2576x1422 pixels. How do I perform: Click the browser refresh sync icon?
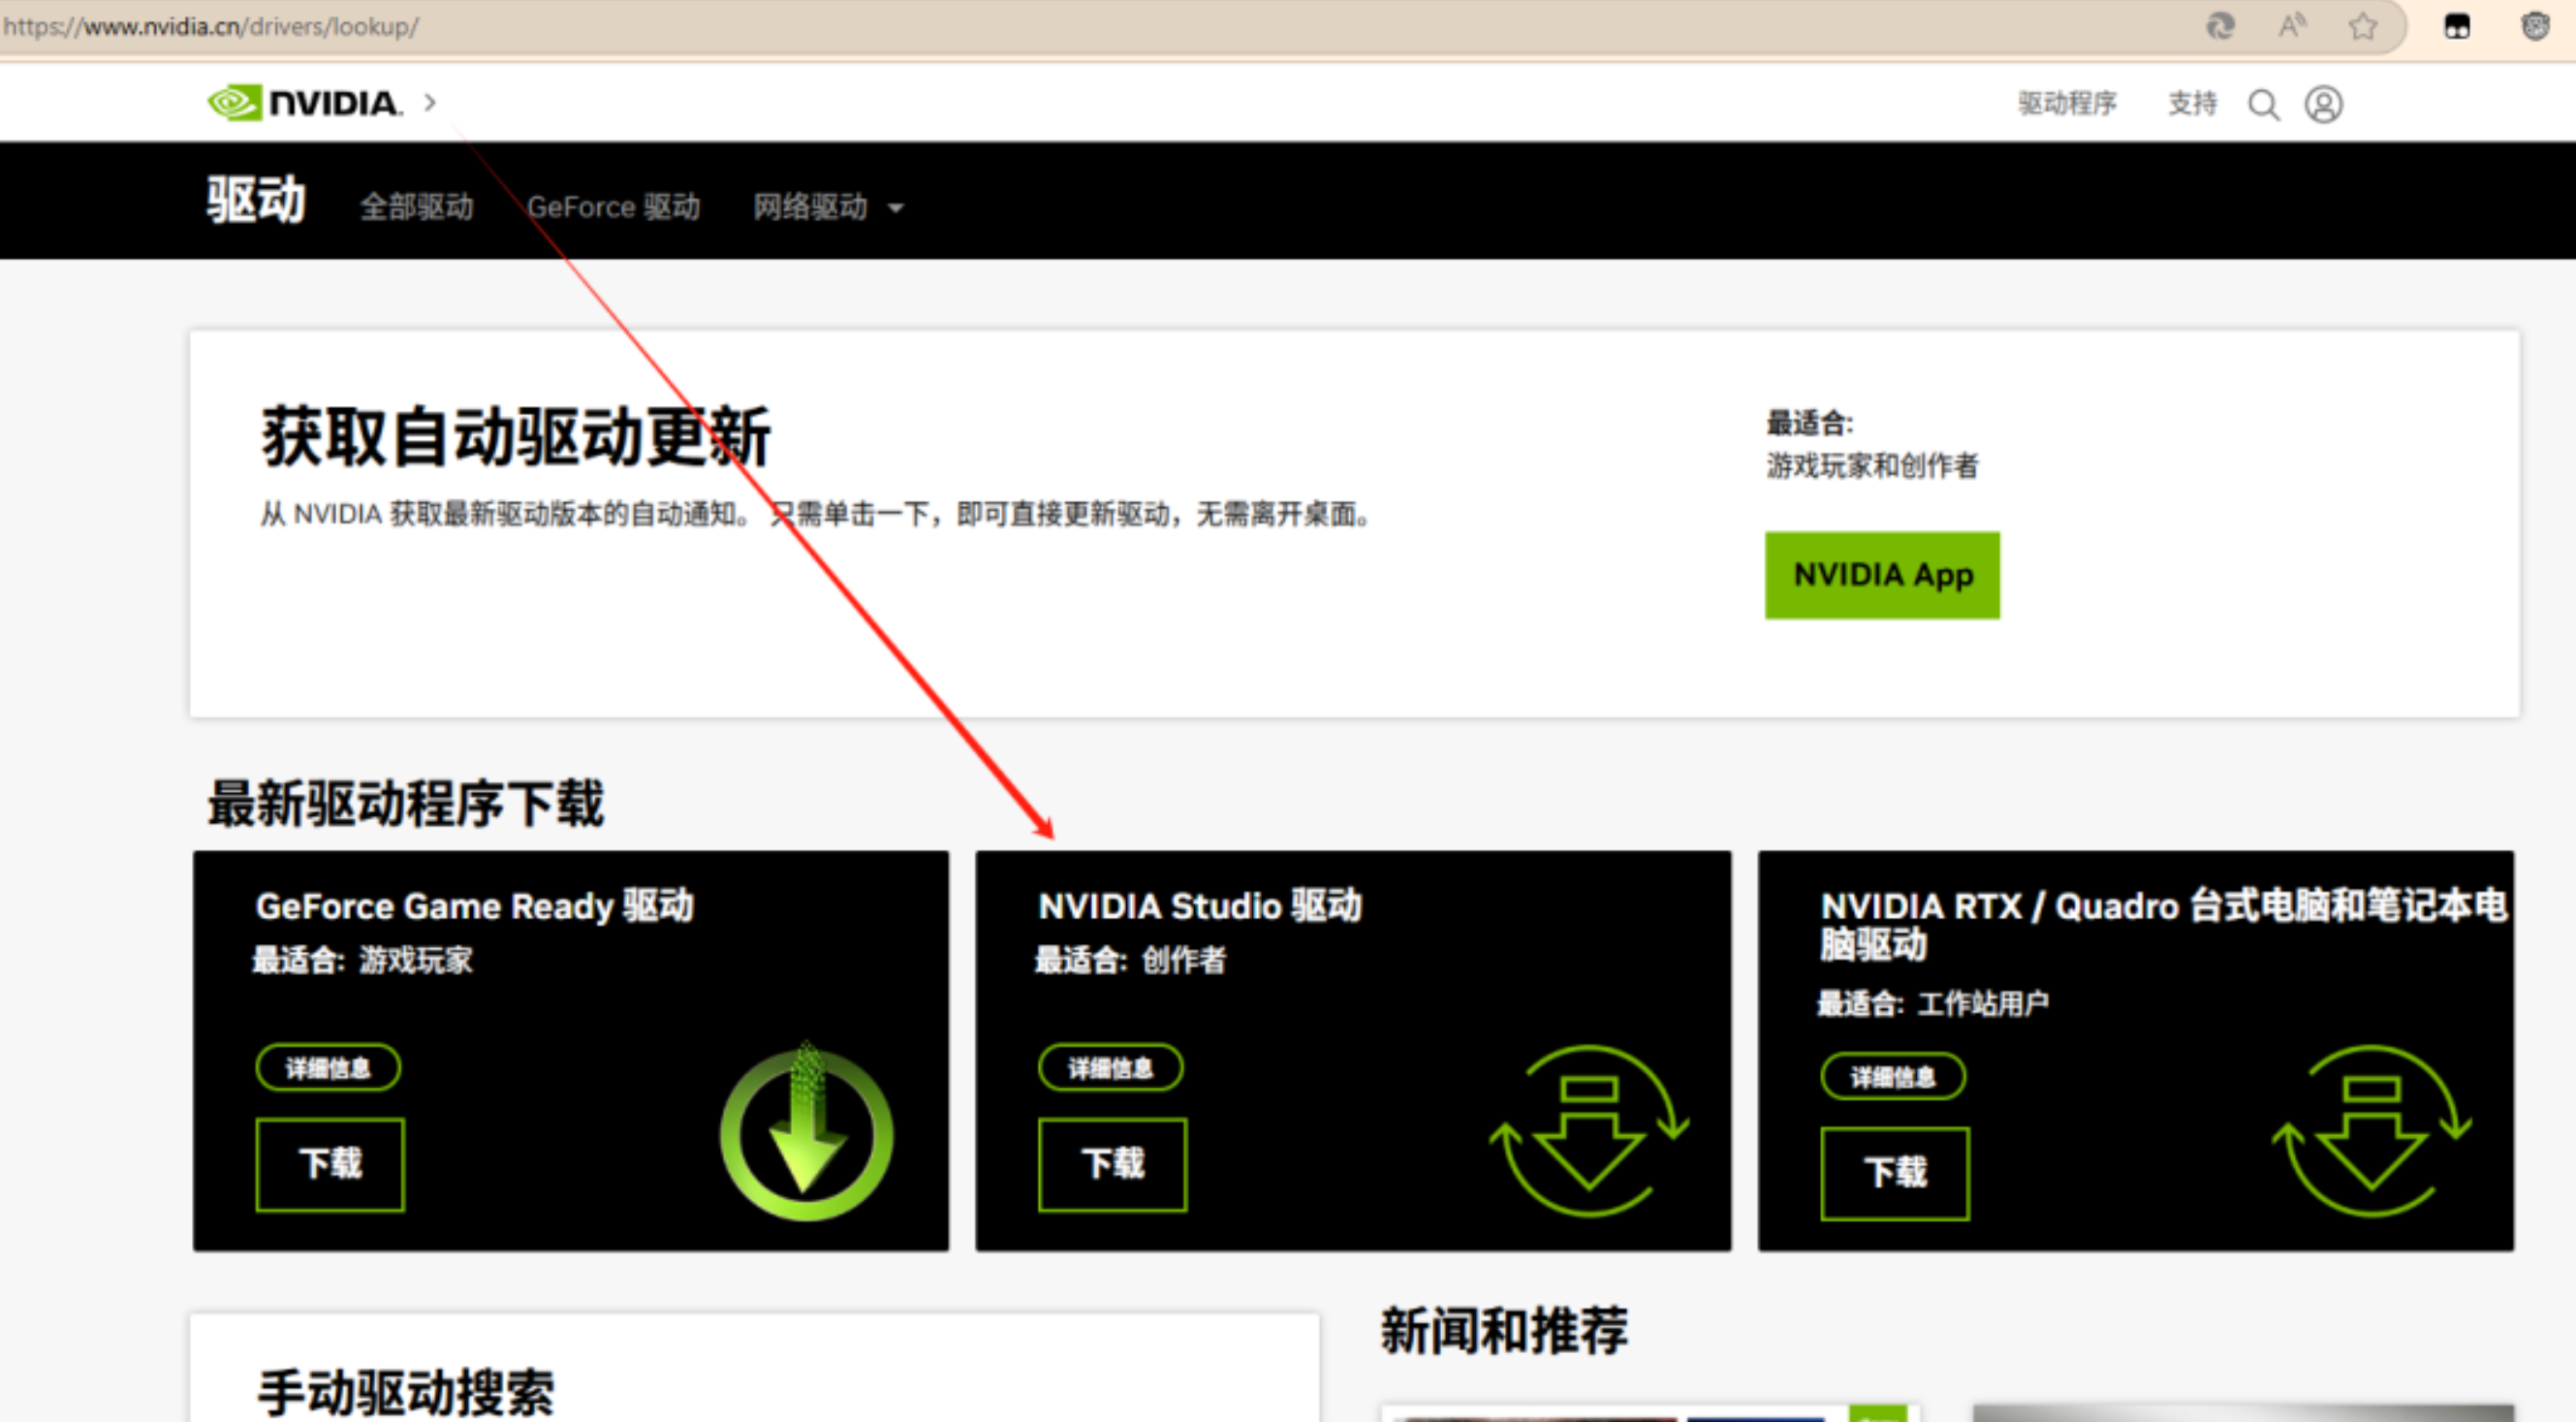(x=2220, y=26)
